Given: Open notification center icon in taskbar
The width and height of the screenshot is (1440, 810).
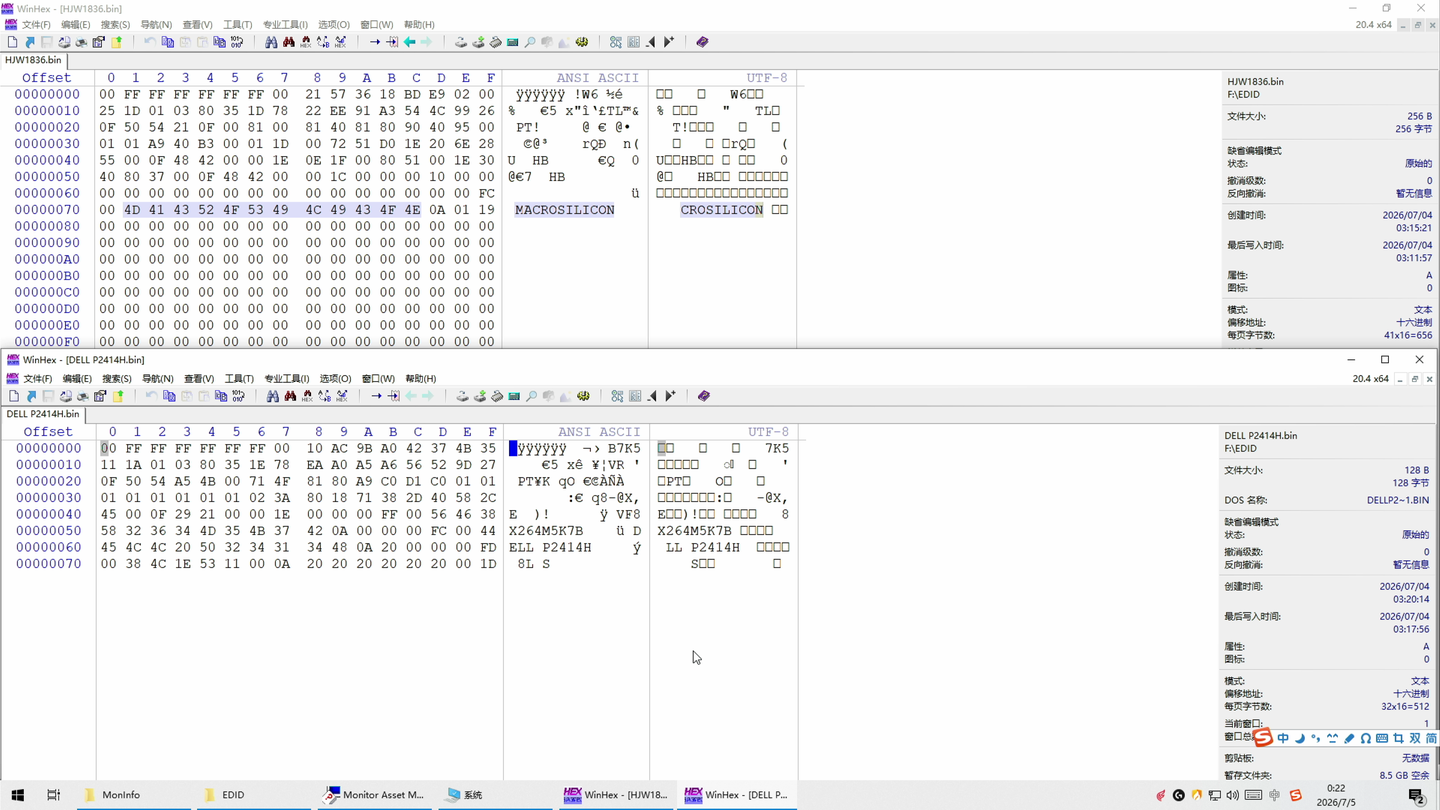Looking at the screenshot, I should click(x=1416, y=796).
